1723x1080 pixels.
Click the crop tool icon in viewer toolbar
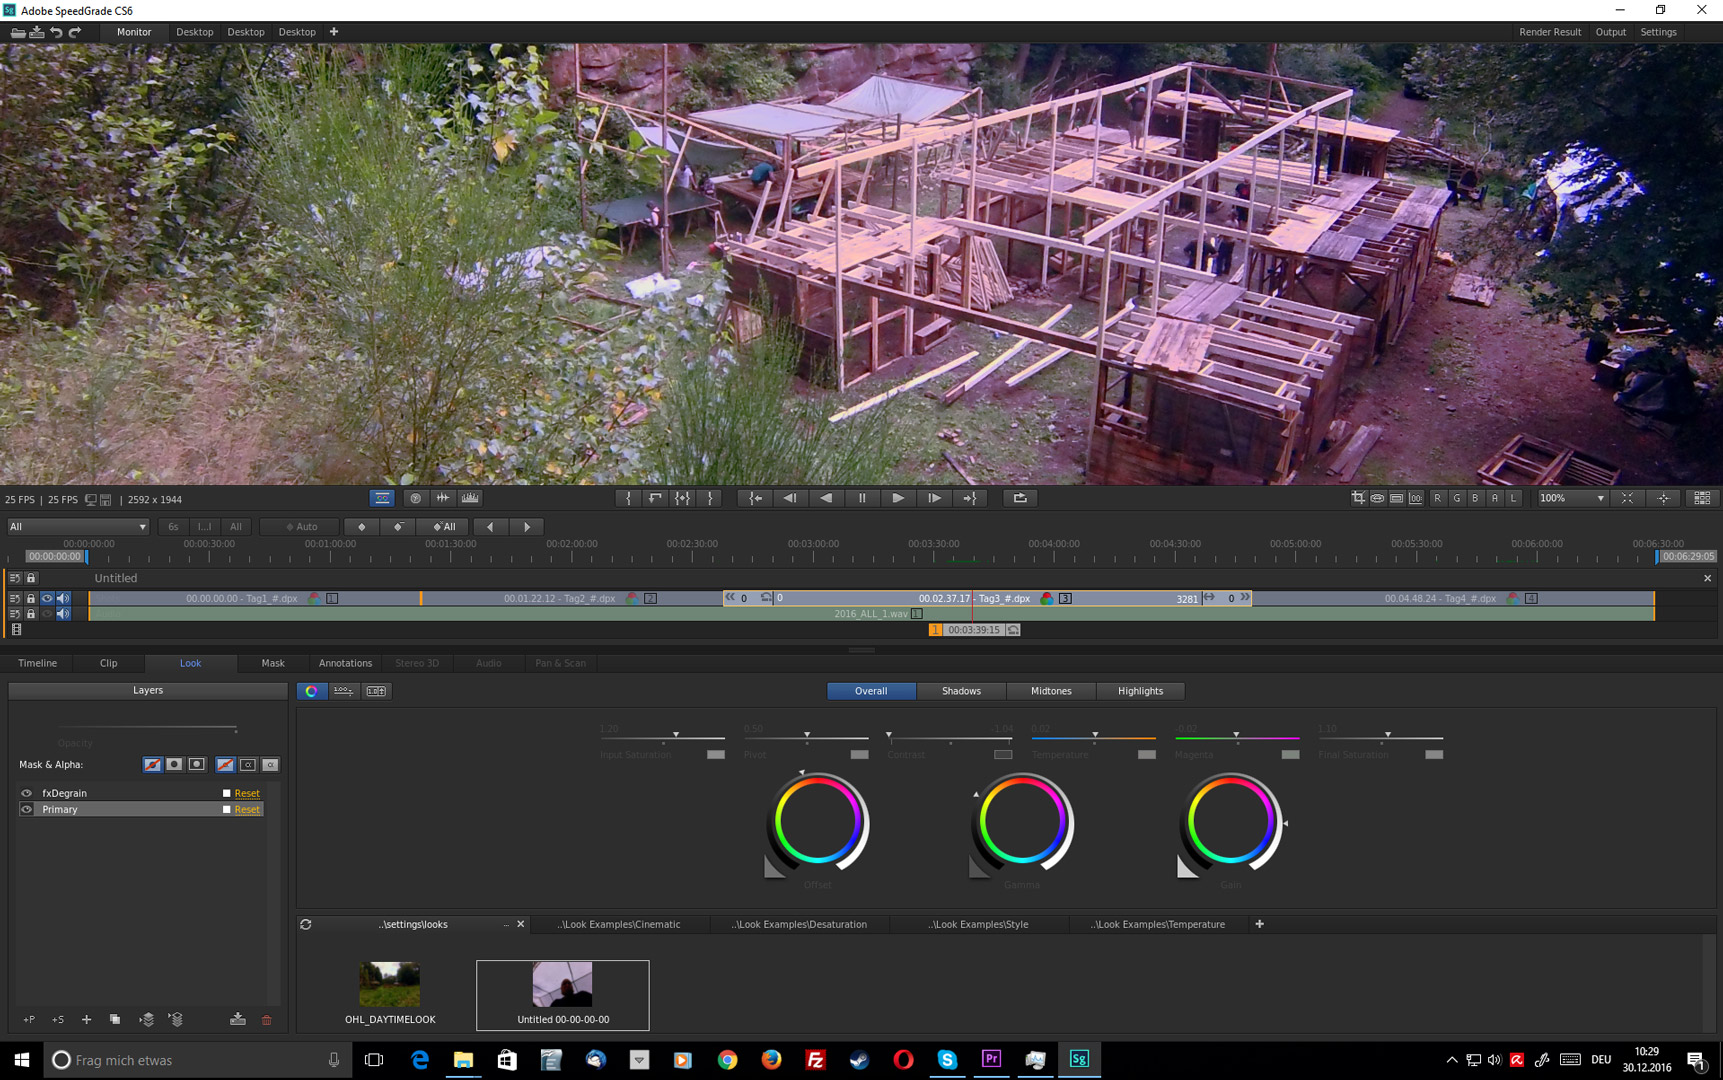[1357, 498]
